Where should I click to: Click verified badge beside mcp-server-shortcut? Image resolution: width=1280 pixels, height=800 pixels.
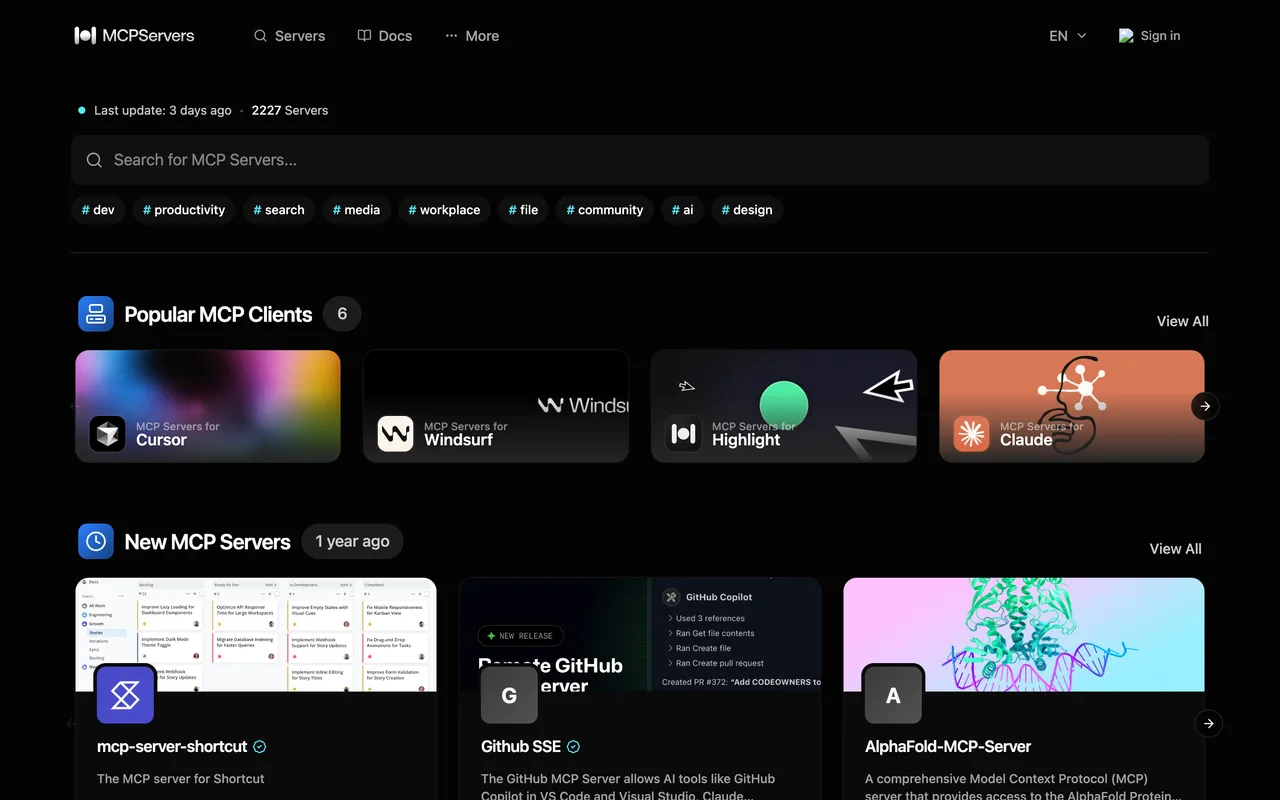260,746
